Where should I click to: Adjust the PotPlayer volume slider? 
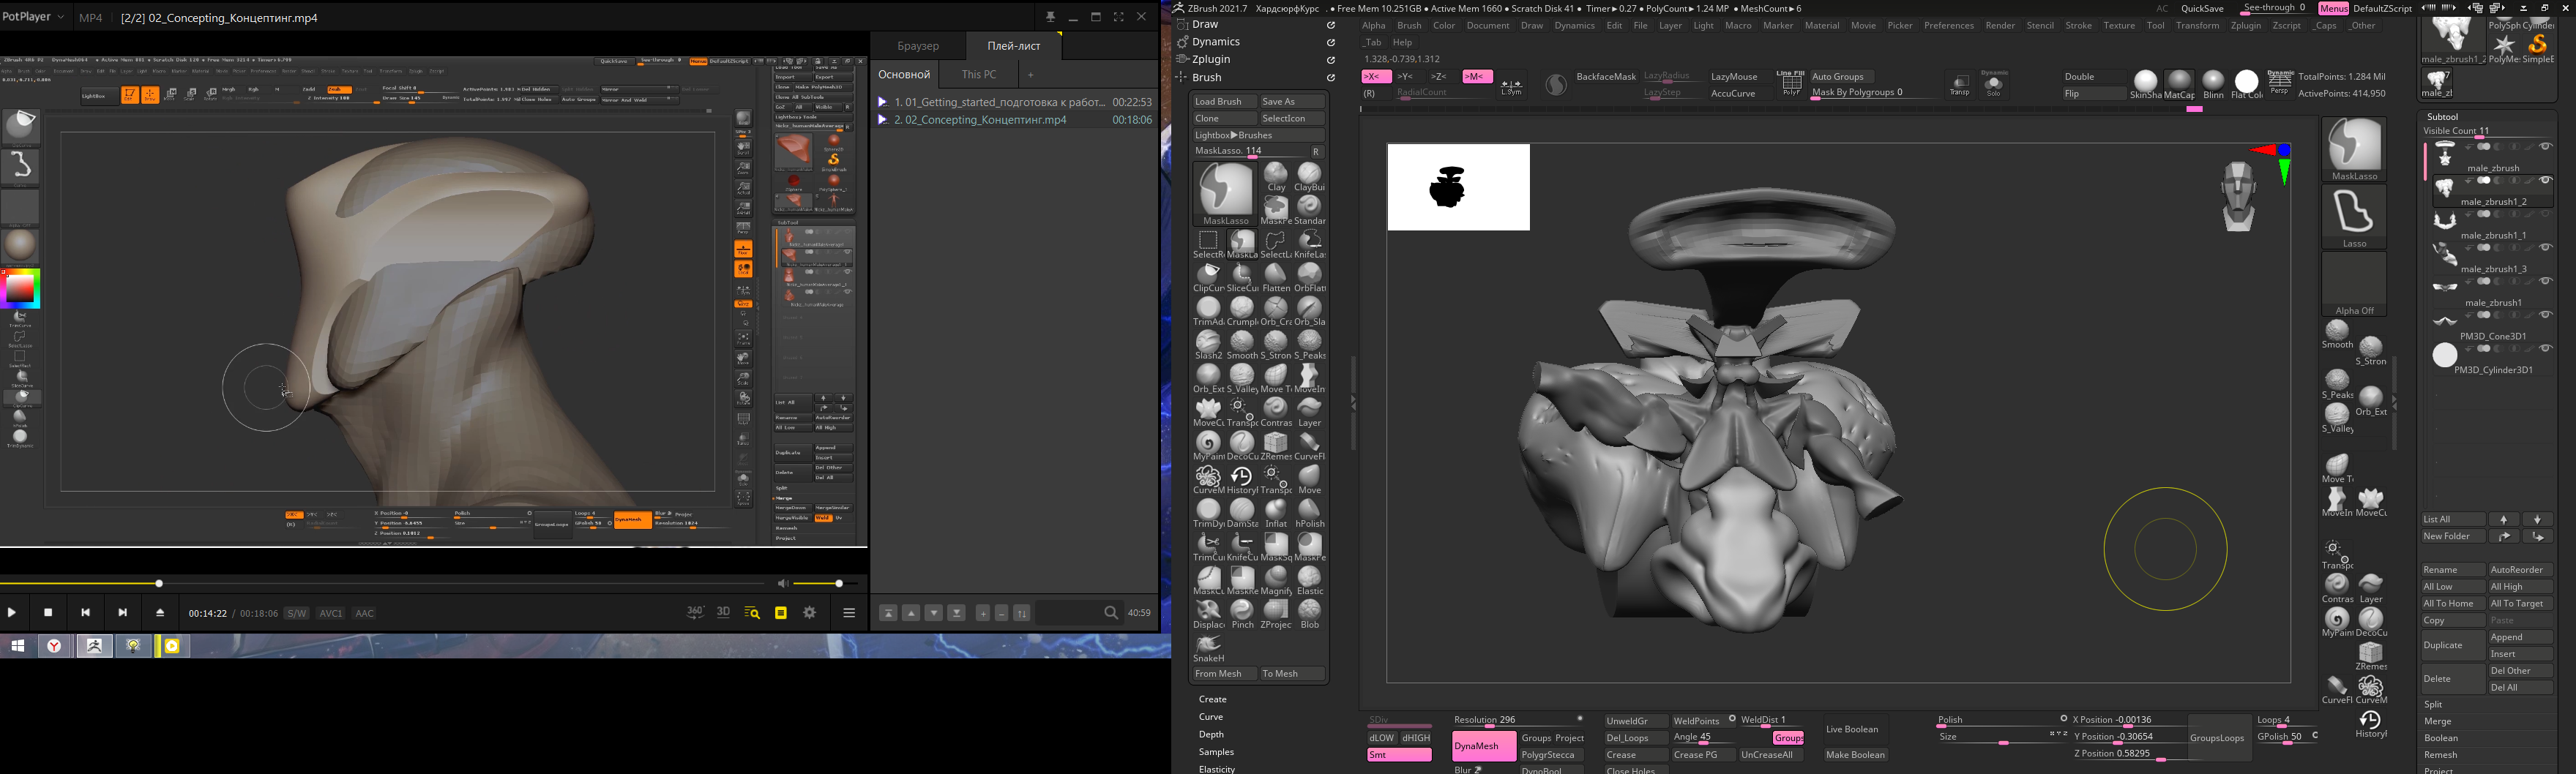point(825,584)
